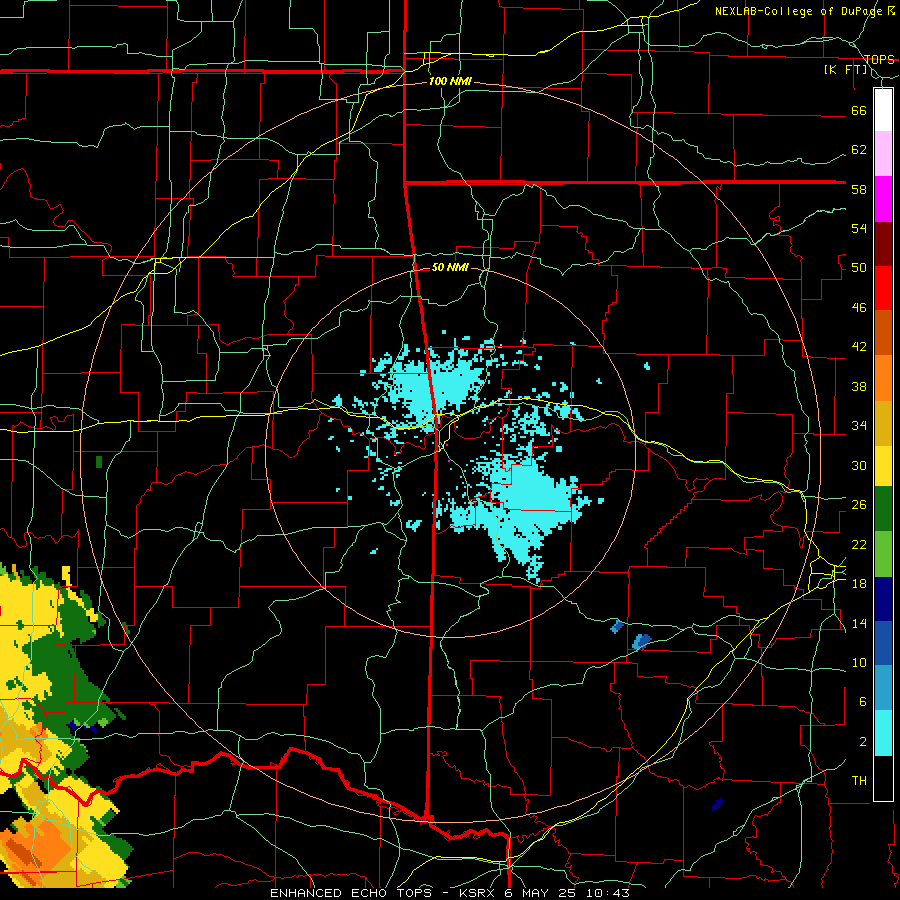Image resolution: width=900 pixels, height=900 pixels.
Task: Click the legend value 30
Action: (859, 465)
